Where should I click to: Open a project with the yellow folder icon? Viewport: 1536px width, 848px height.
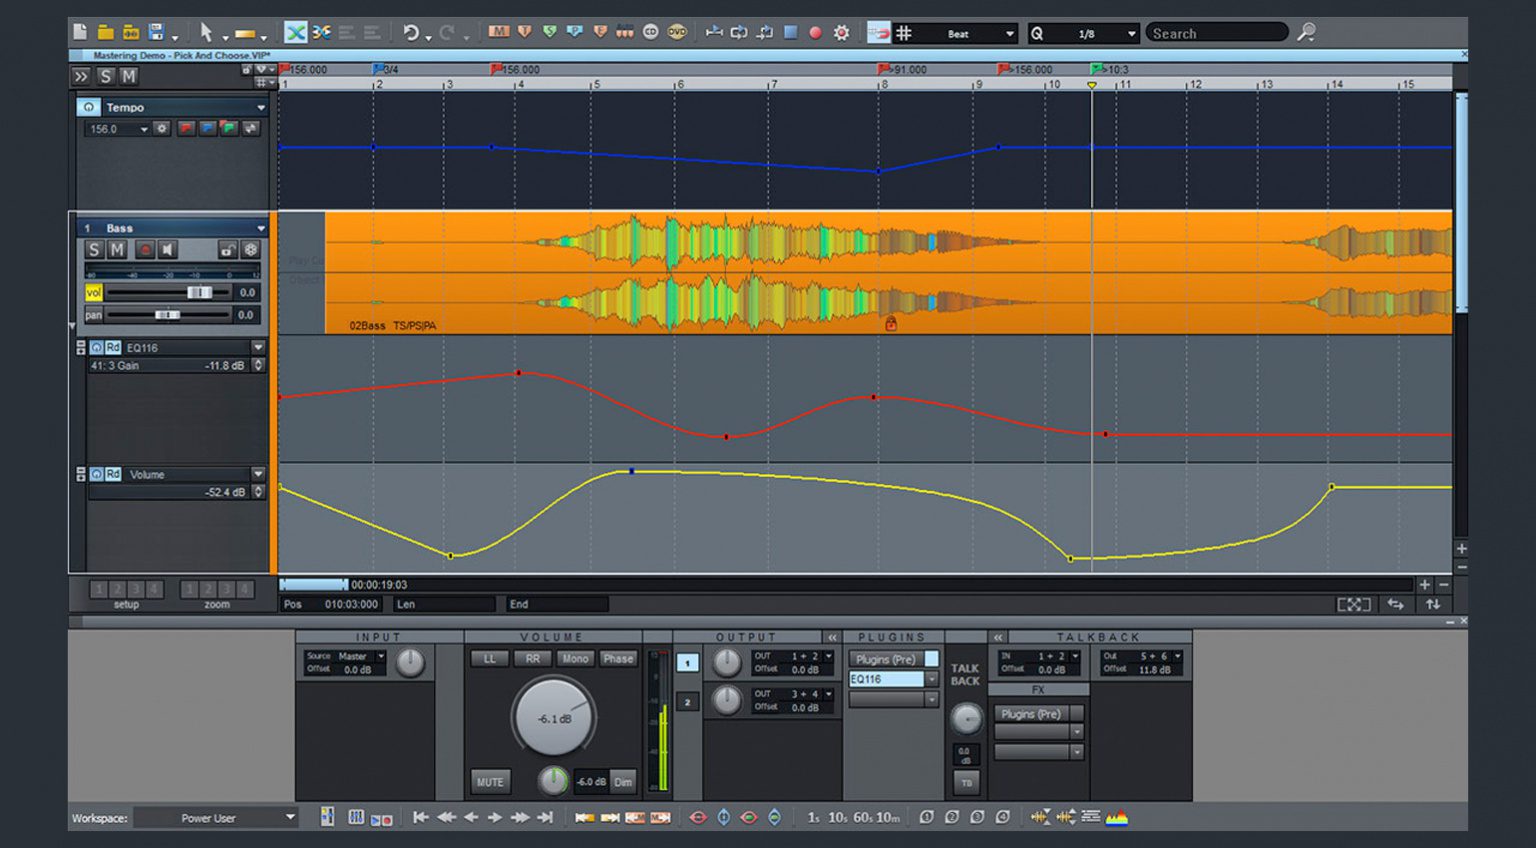105,32
